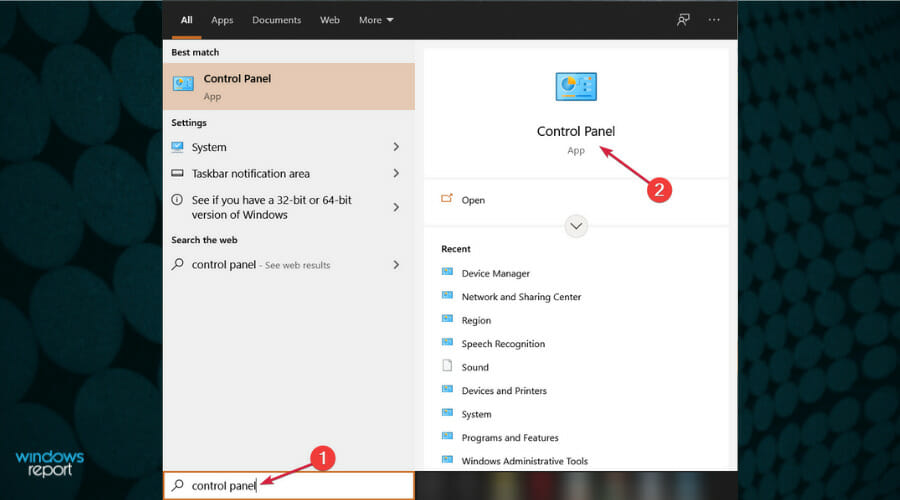900x500 pixels.
Task: Click System icon in Recent list
Action: click(447, 413)
